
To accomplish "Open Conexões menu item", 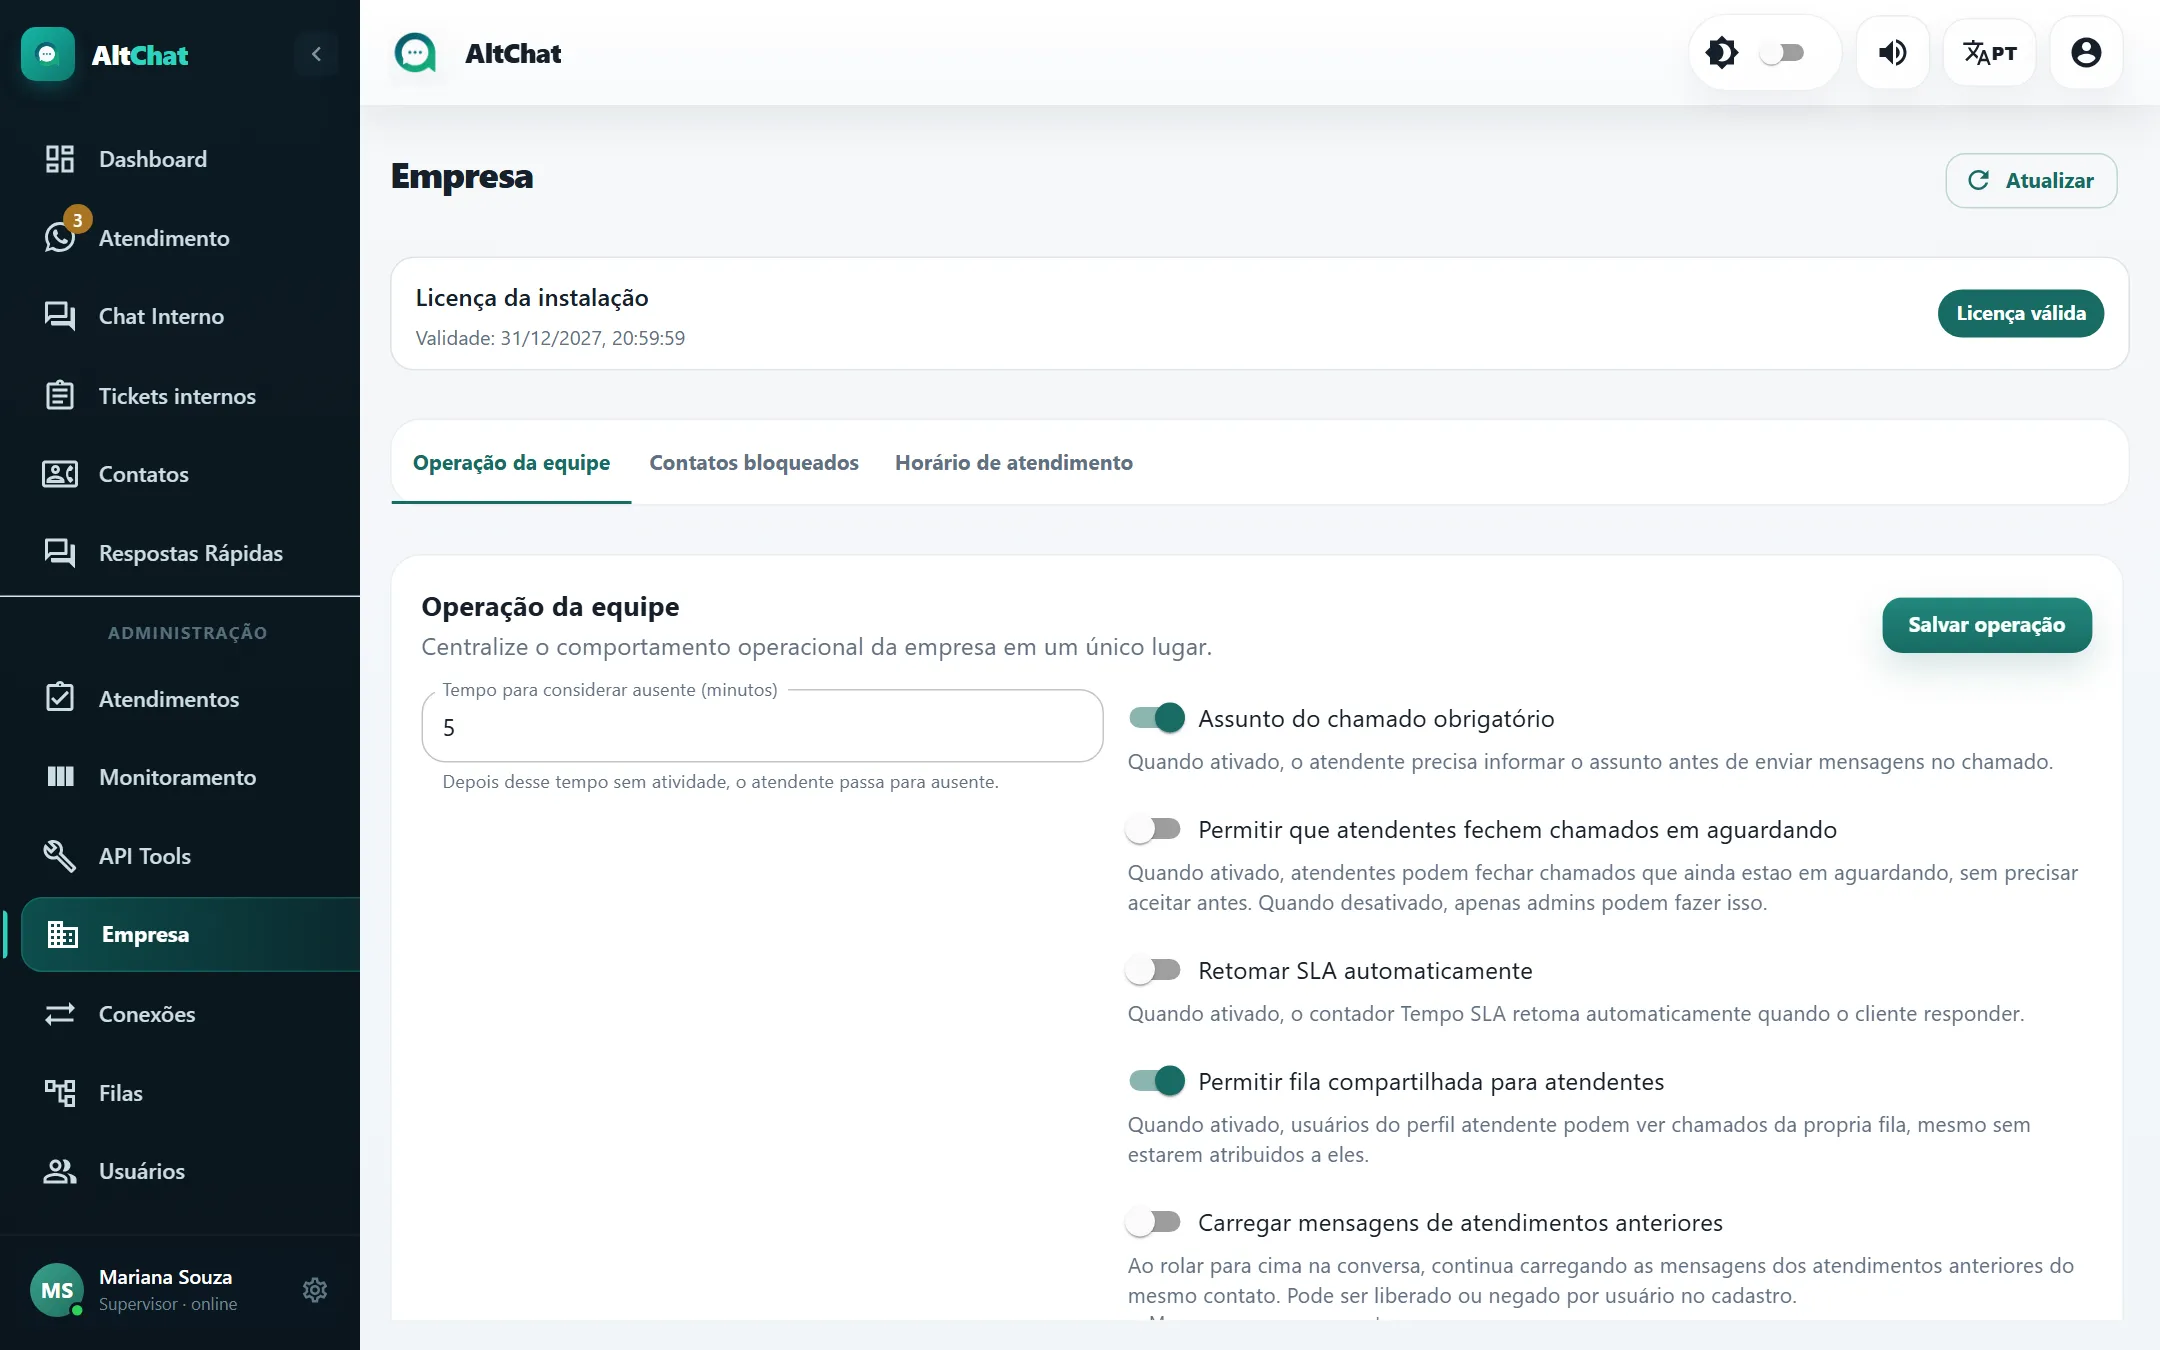I will tap(180, 1014).
